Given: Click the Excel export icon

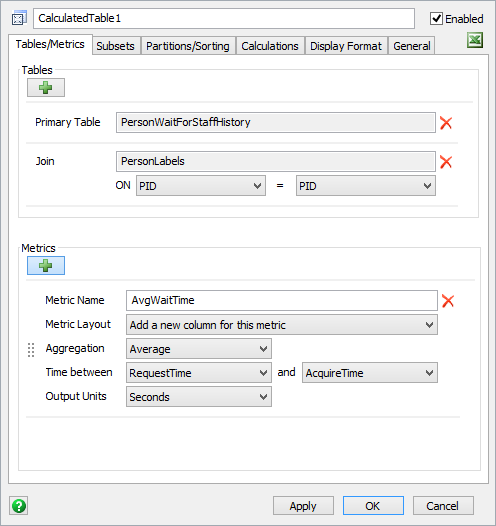Looking at the screenshot, I should click(475, 40).
